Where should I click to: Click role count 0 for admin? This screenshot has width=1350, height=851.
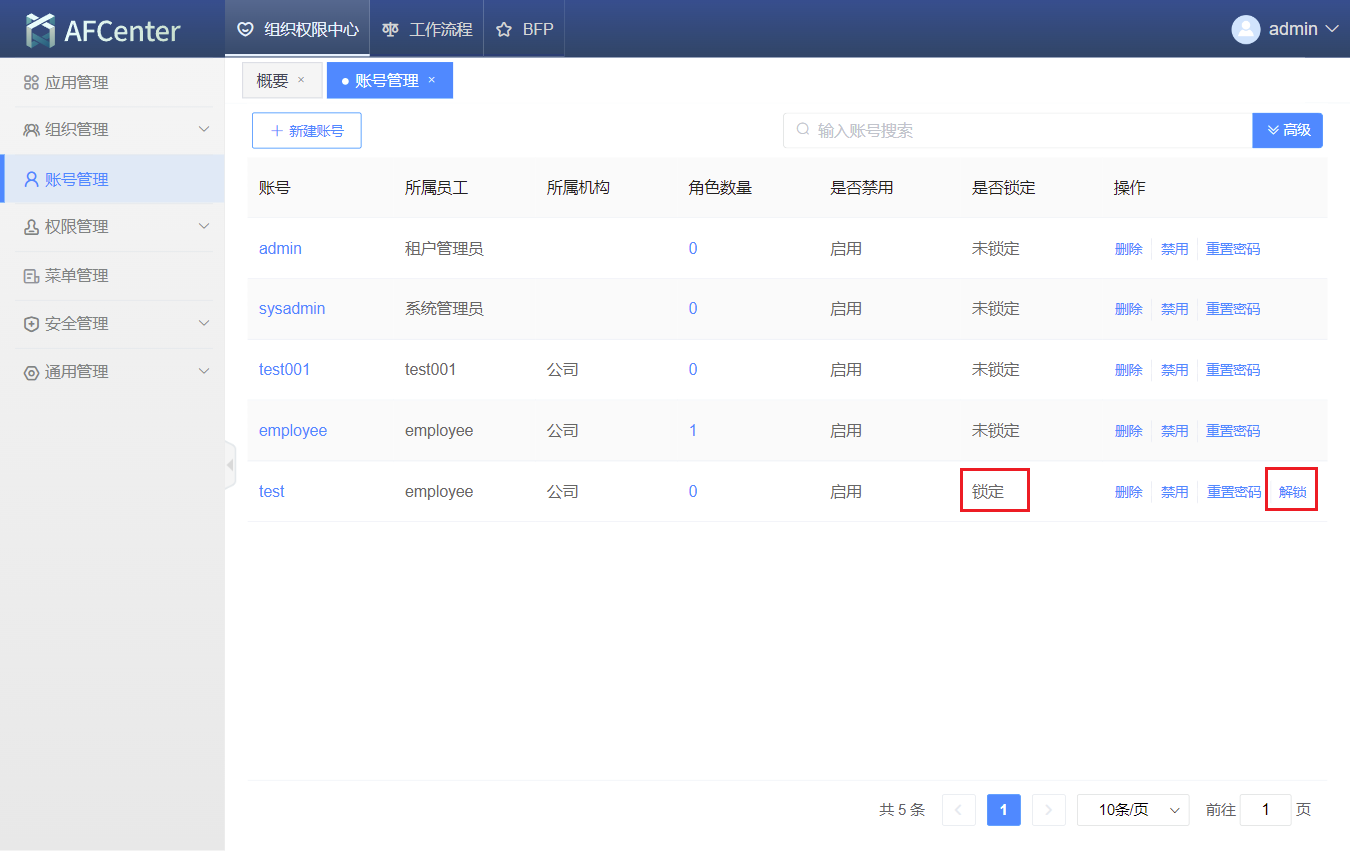coord(693,249)
